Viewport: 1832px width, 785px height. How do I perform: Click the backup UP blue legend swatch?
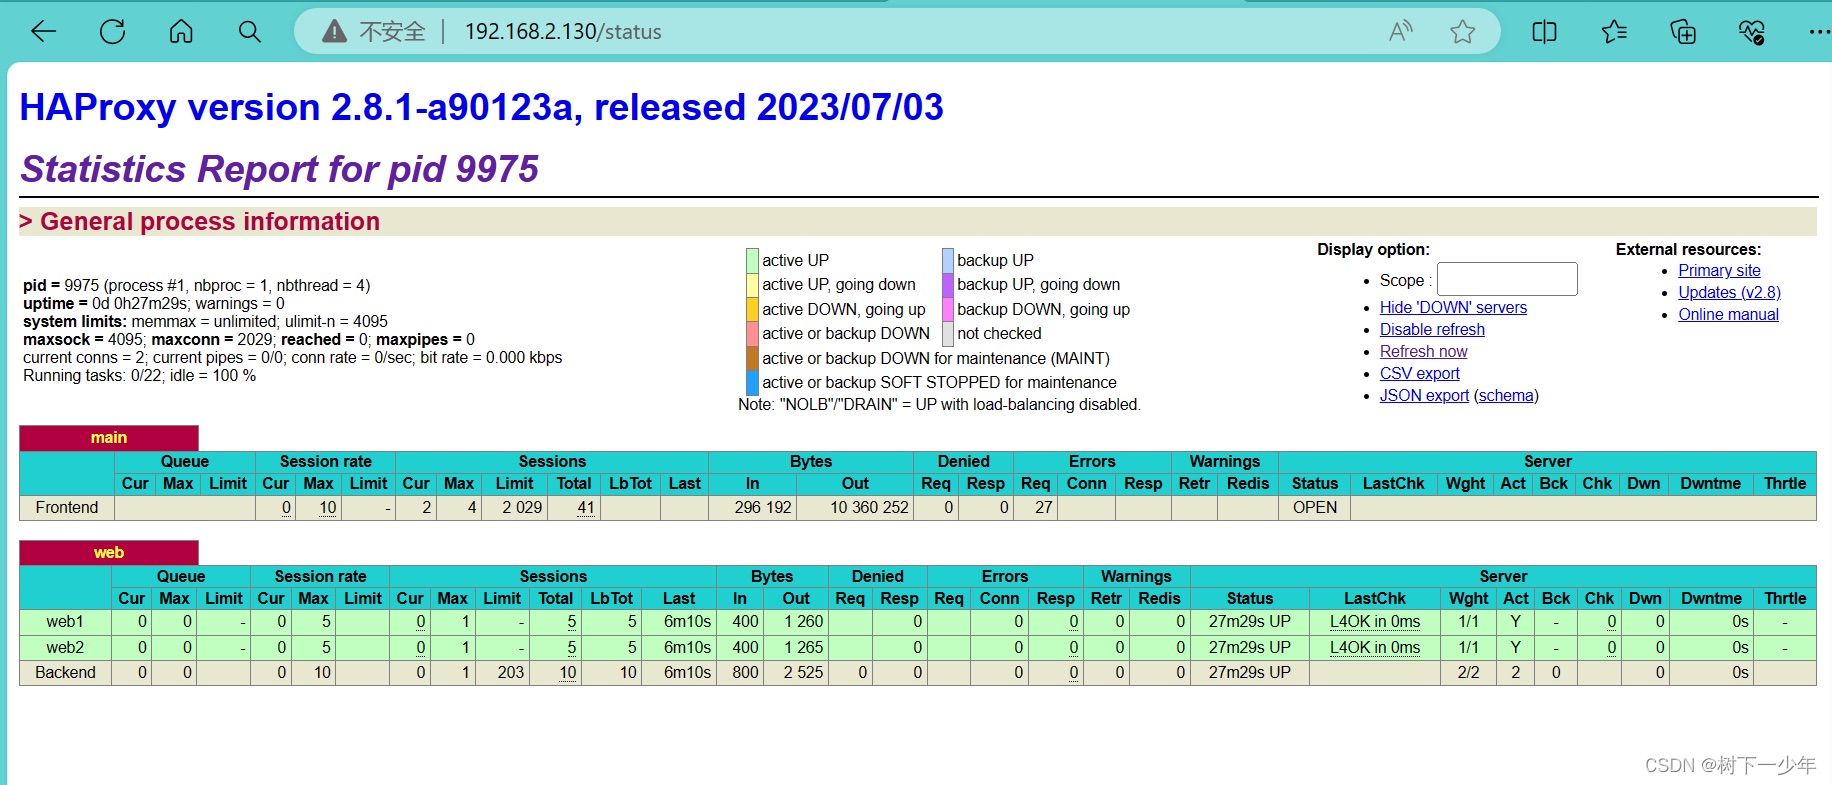click(948, 260)
